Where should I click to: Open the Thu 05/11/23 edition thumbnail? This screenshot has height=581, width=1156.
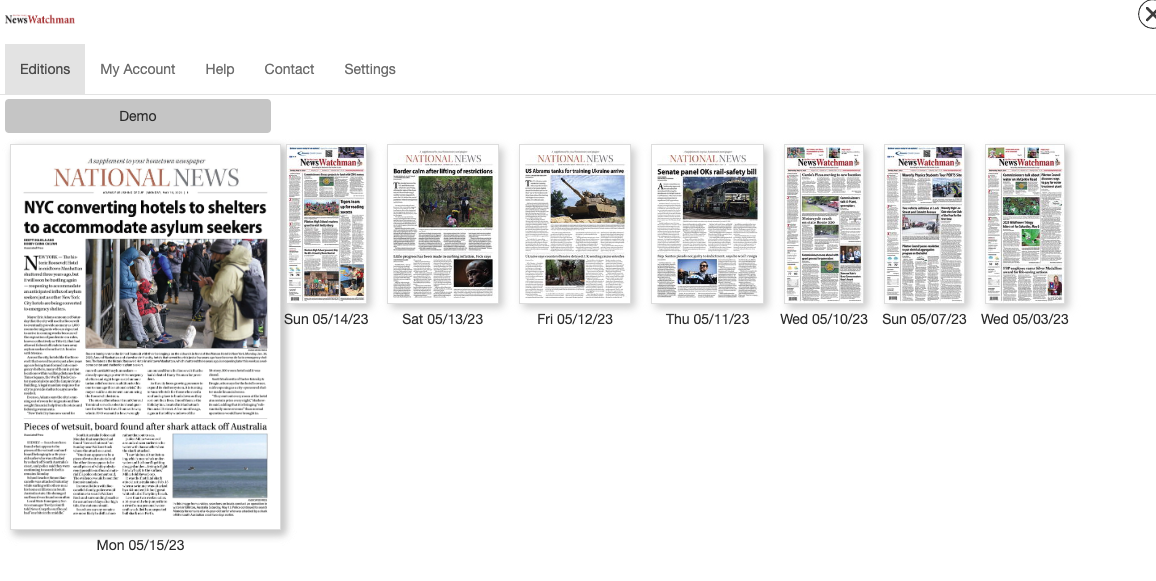click(707, 224)
